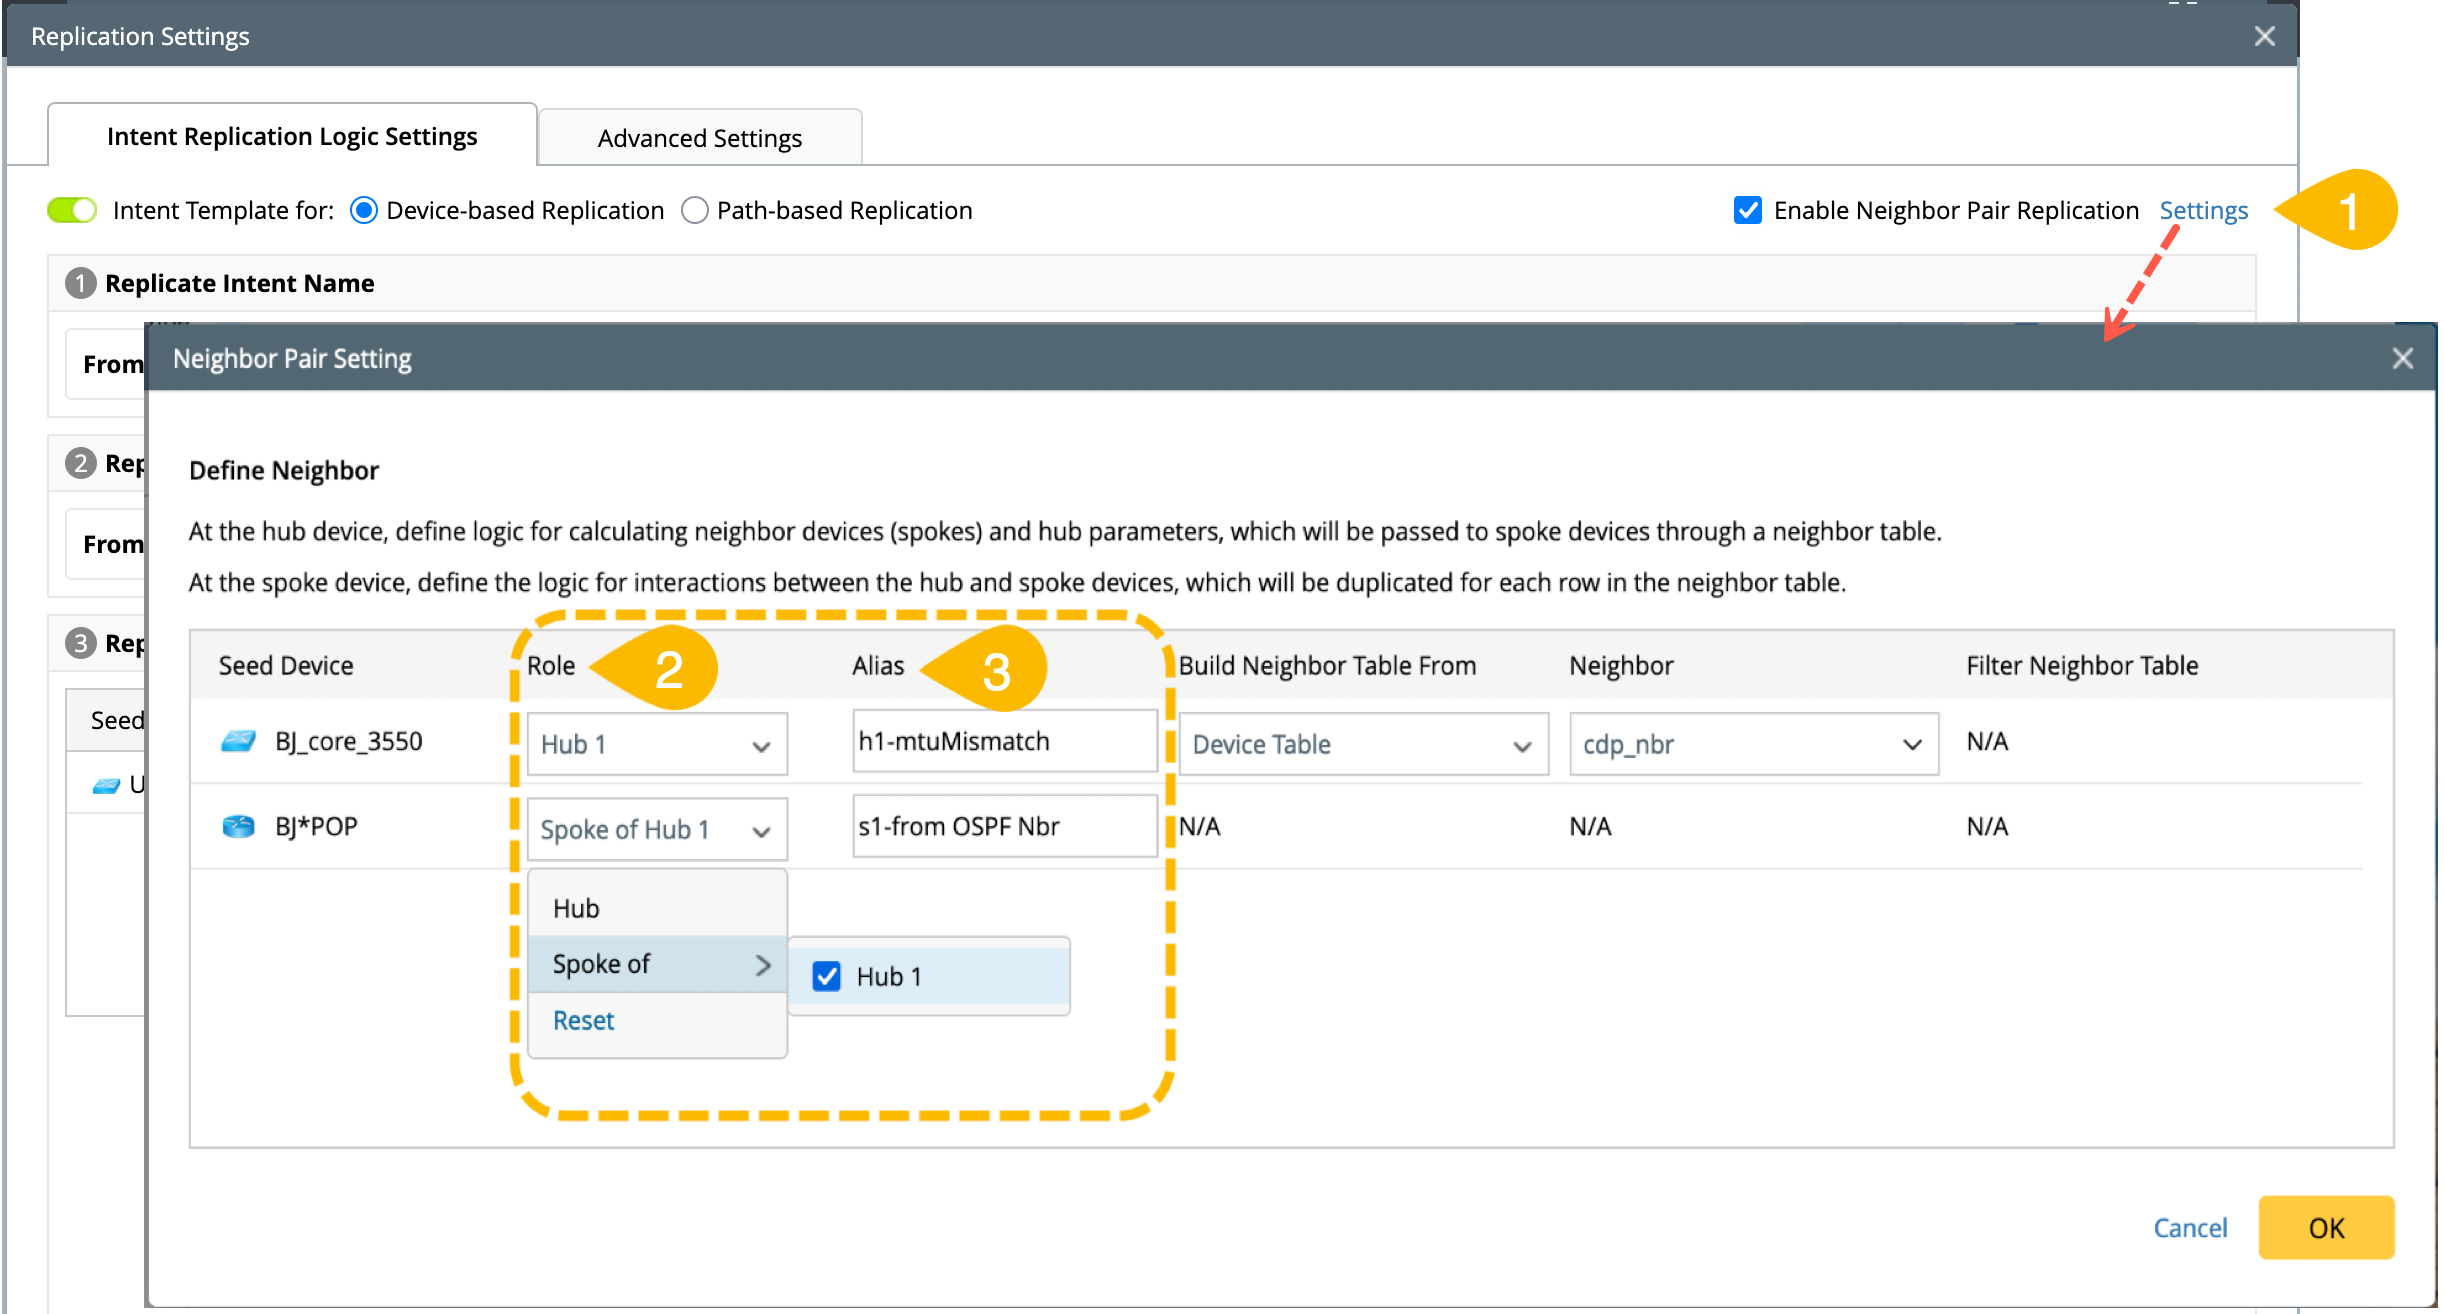This screenshot has width=2444, height=1314.
Task: Select Path-based Replication radio button
Action: click(x=695, y=210)
